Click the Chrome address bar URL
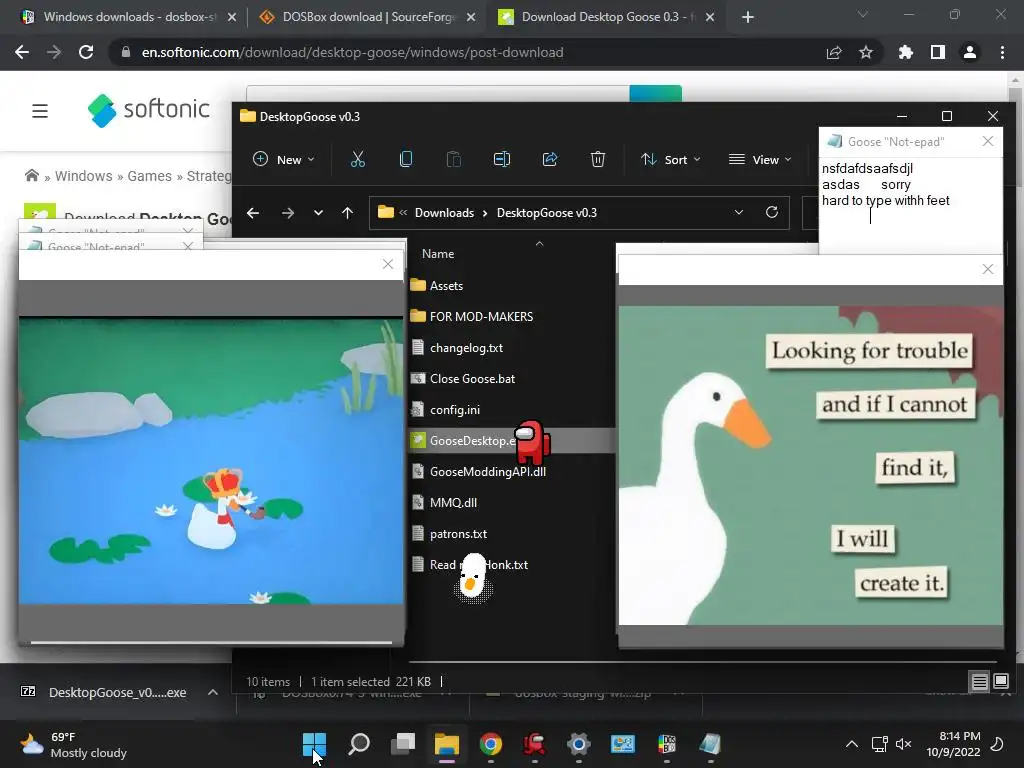This screenshot has width=1024, height=768. point(352,52)
